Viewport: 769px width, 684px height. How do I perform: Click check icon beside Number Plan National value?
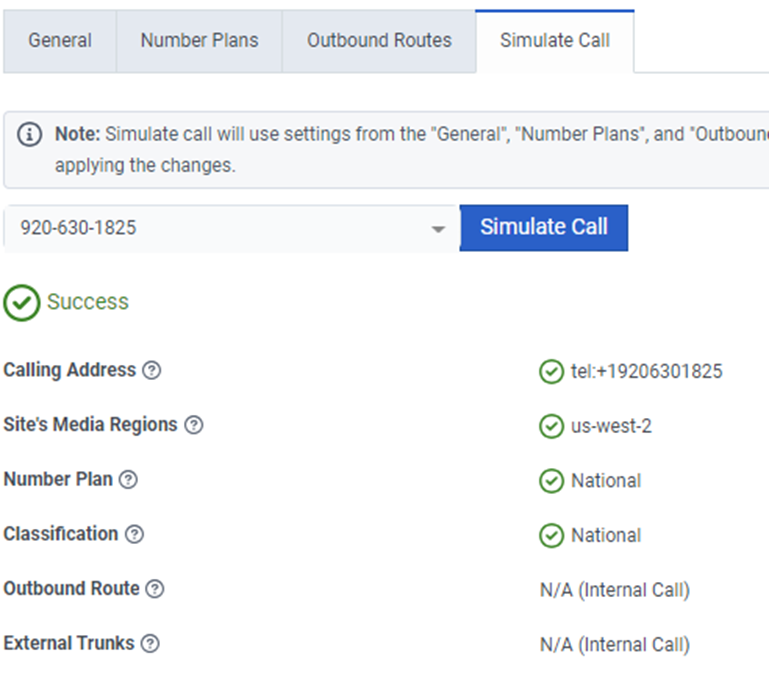click(x=551, y=481)
